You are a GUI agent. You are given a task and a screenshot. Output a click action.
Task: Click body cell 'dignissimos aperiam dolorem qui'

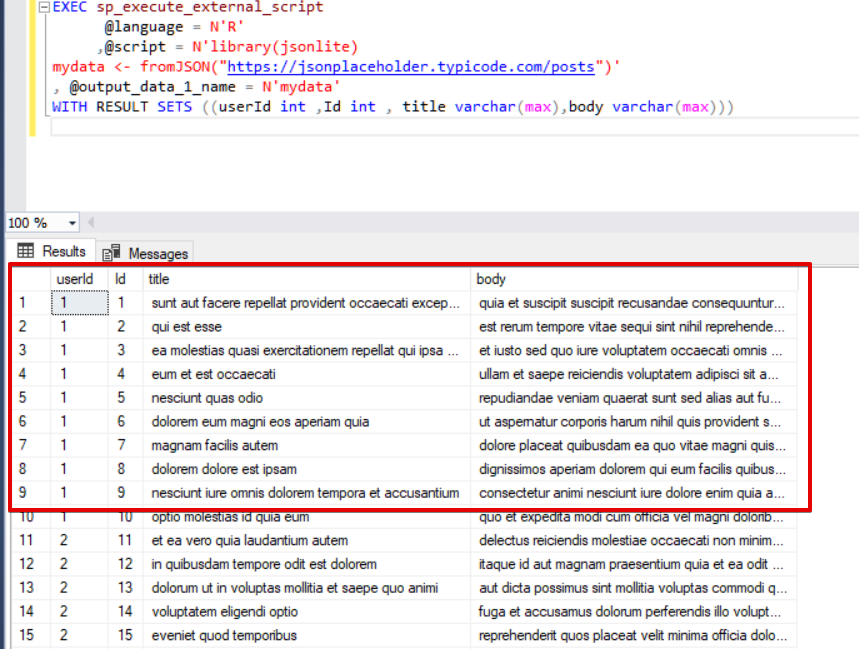click(x=632, y=469)
